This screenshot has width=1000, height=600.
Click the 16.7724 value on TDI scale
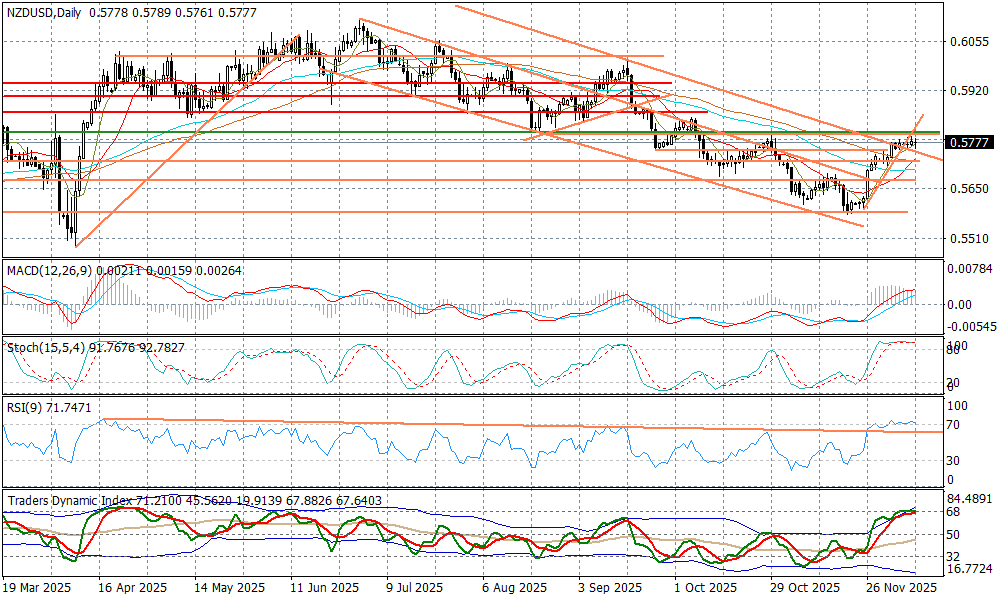tap(971, 568)
